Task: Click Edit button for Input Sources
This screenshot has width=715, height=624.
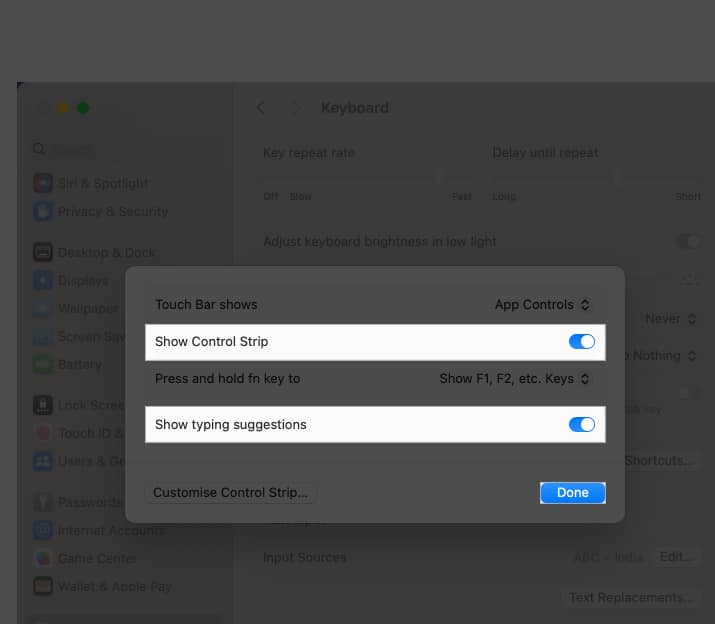Action: pos(676,557)
